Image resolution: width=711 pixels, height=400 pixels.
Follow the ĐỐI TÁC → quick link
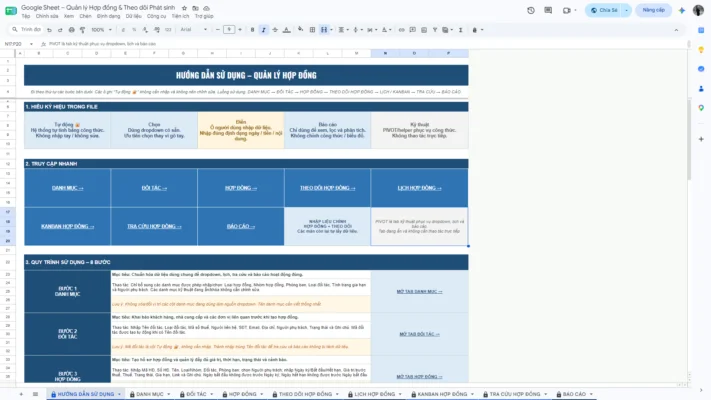(x=154, y=188)
